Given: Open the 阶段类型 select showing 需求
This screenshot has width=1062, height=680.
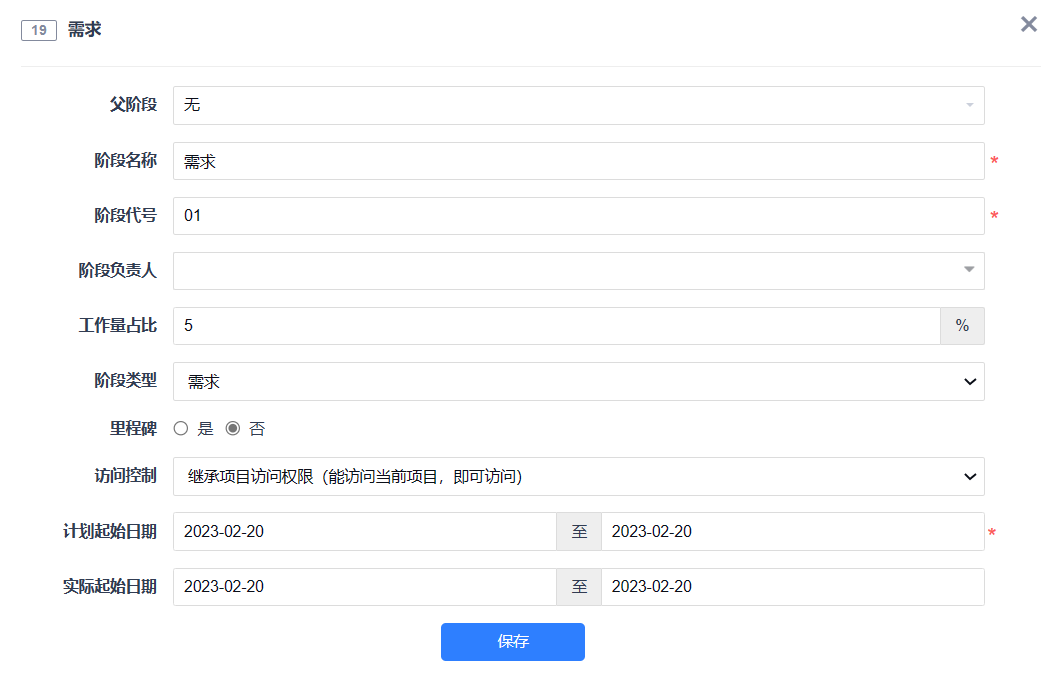Looking at the screenshot, I should [578, 381].
